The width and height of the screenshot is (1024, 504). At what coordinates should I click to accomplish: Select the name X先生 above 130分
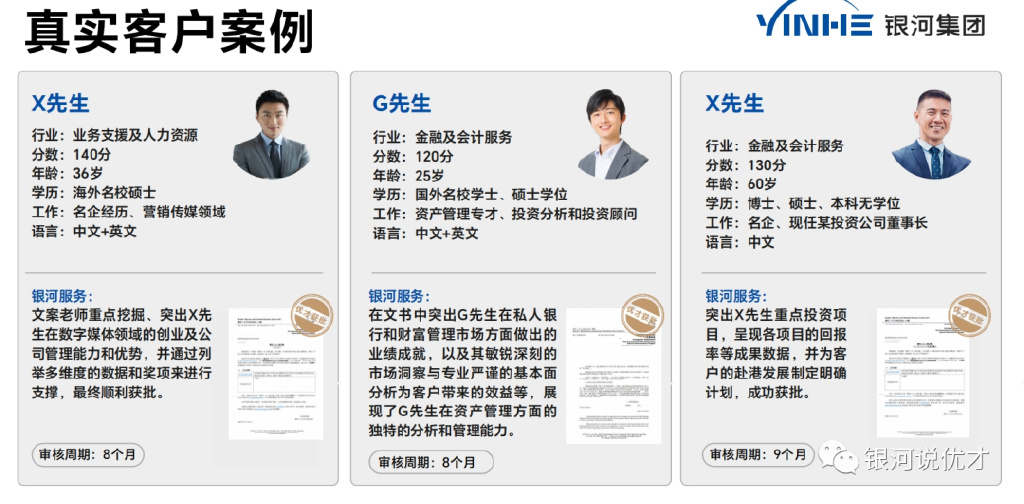[735, 103]
